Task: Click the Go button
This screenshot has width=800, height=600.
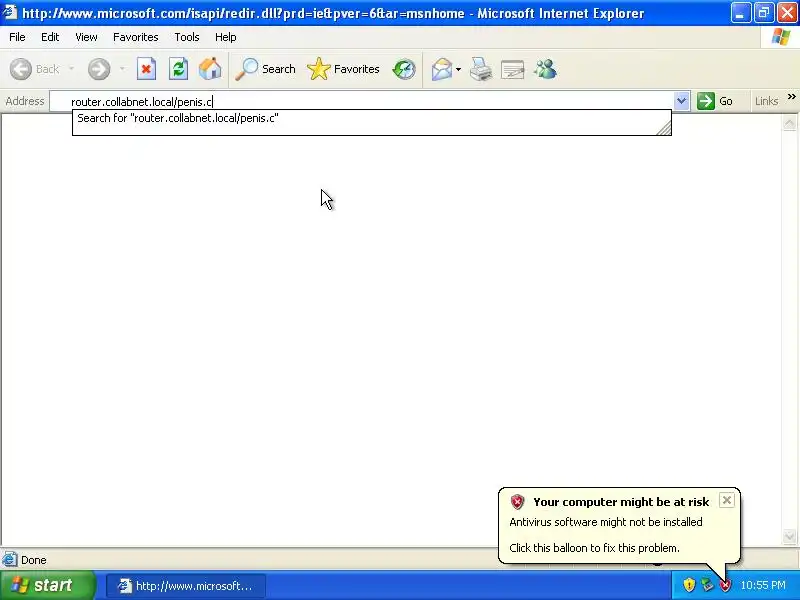Action: click(x=715, y=101)
